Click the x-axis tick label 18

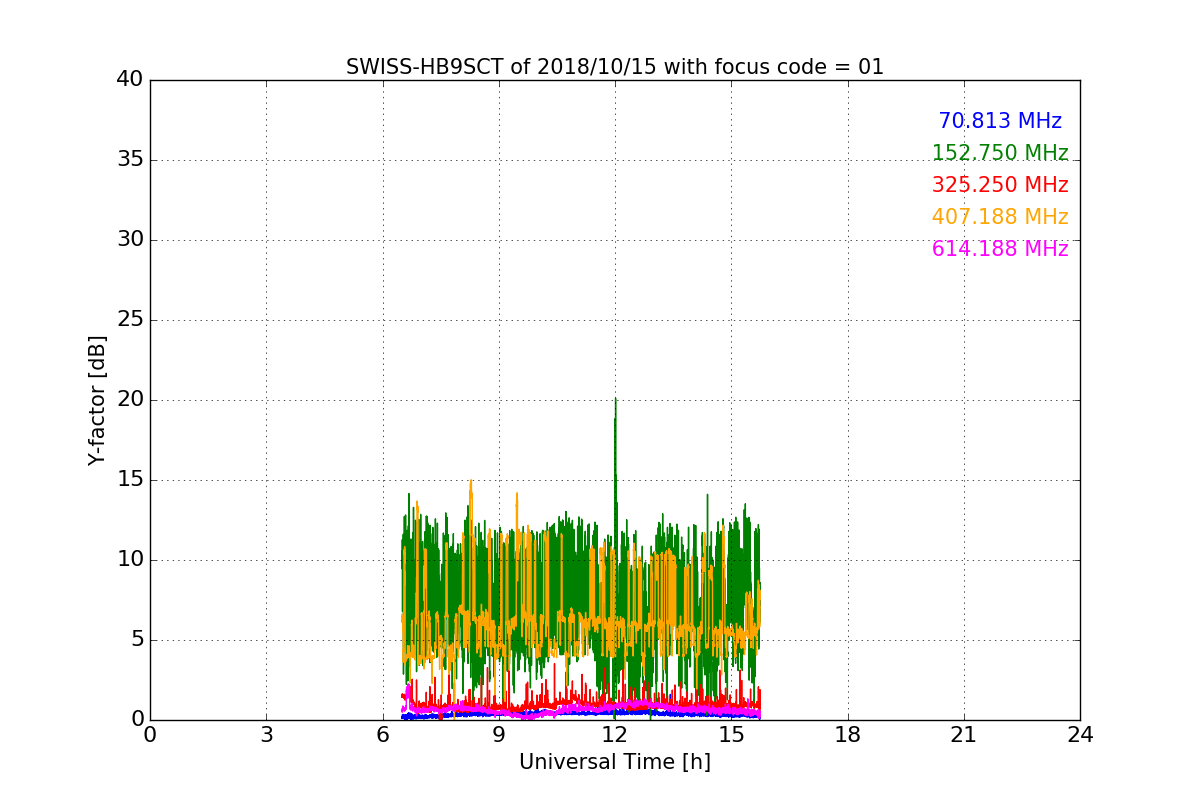(x=848, y=734)
